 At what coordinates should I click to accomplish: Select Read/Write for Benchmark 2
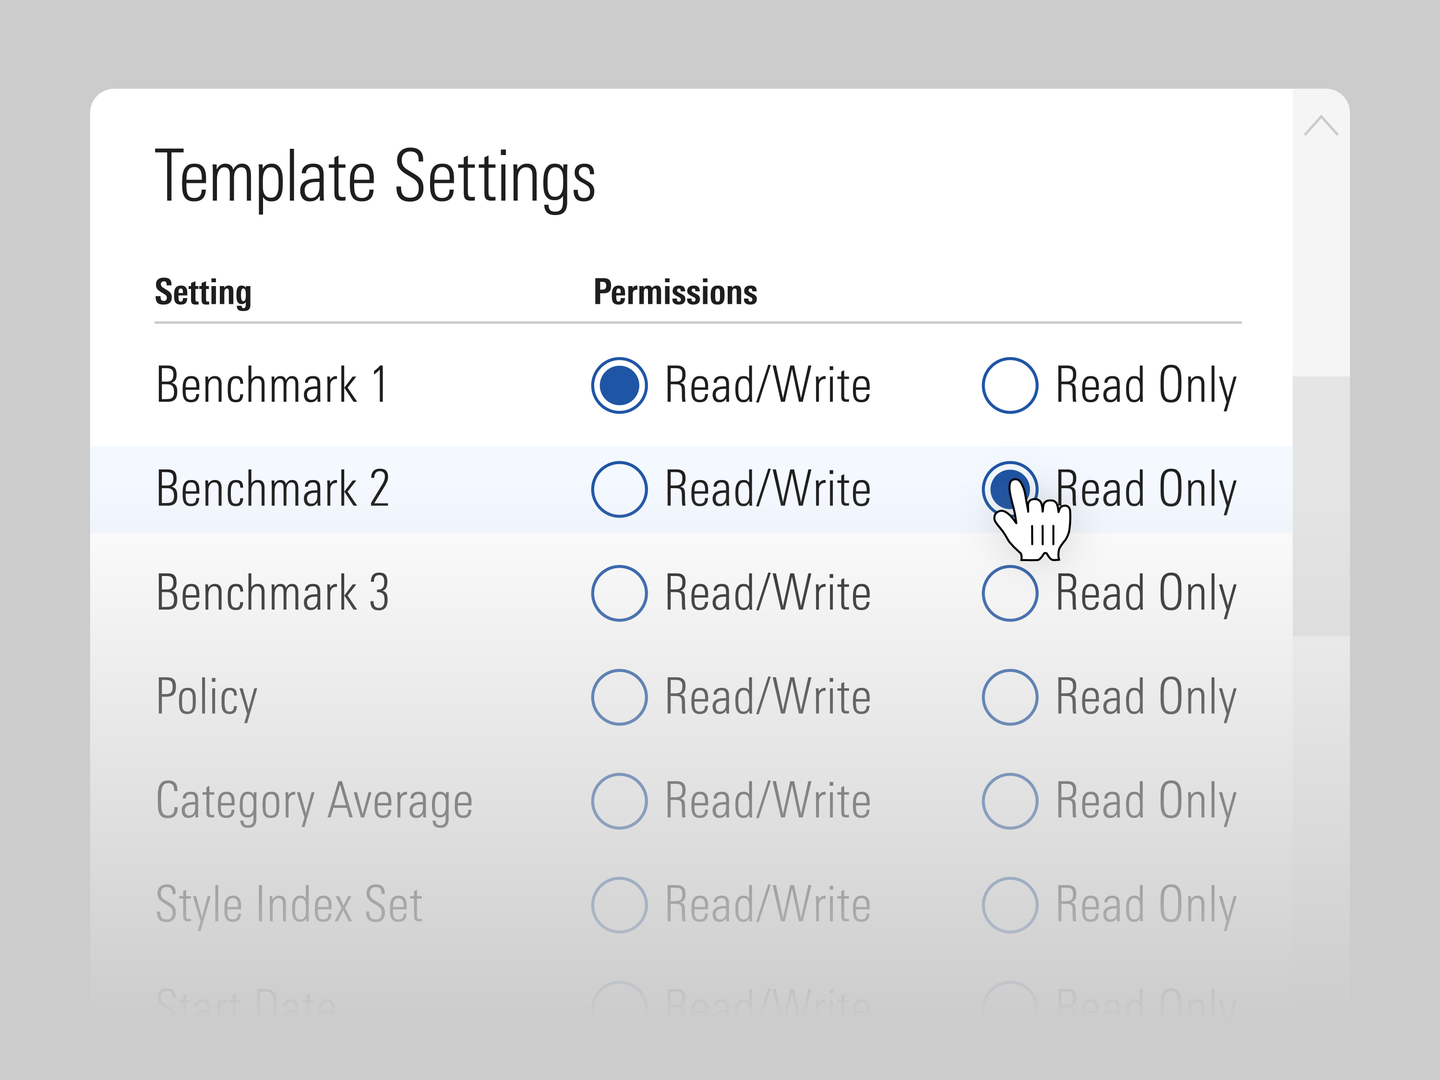(620, 489)
